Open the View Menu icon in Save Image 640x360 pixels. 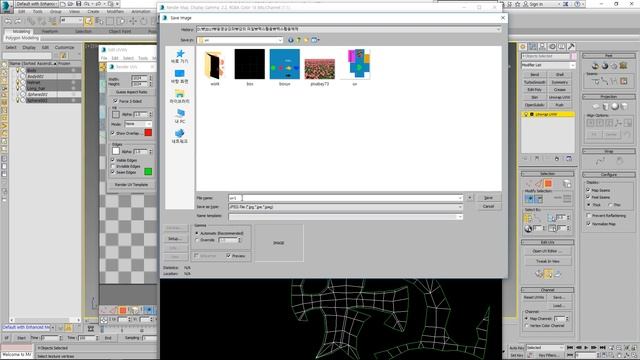tap(315, 40)
